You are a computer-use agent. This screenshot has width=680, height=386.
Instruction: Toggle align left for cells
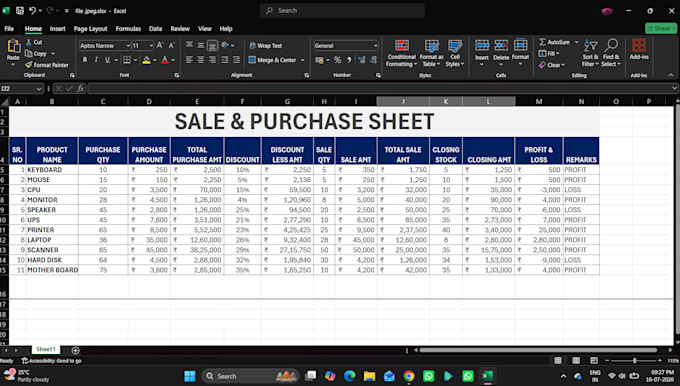[190, 60]
